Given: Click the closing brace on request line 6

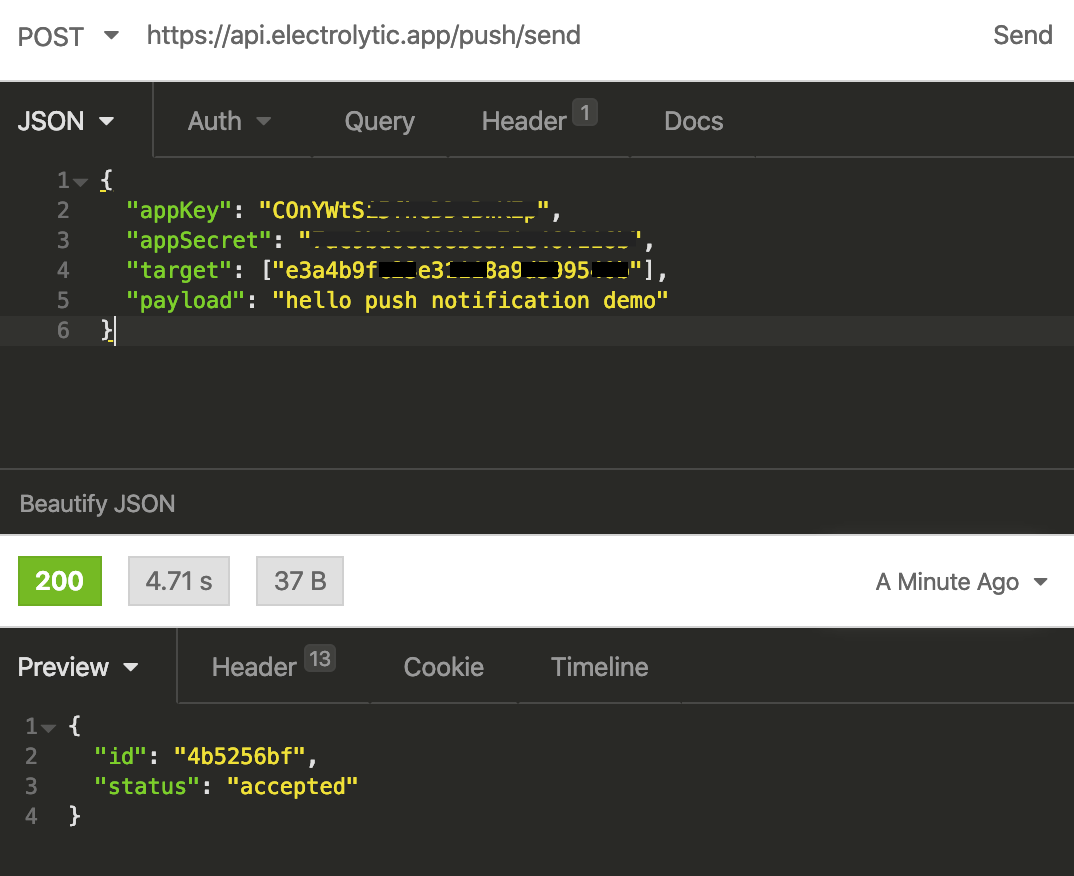Looking at the screenshot, I should 106,330.
